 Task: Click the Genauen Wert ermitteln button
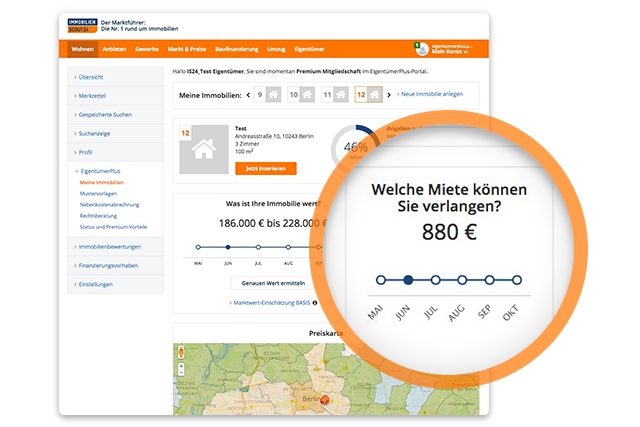pos(272,283)
